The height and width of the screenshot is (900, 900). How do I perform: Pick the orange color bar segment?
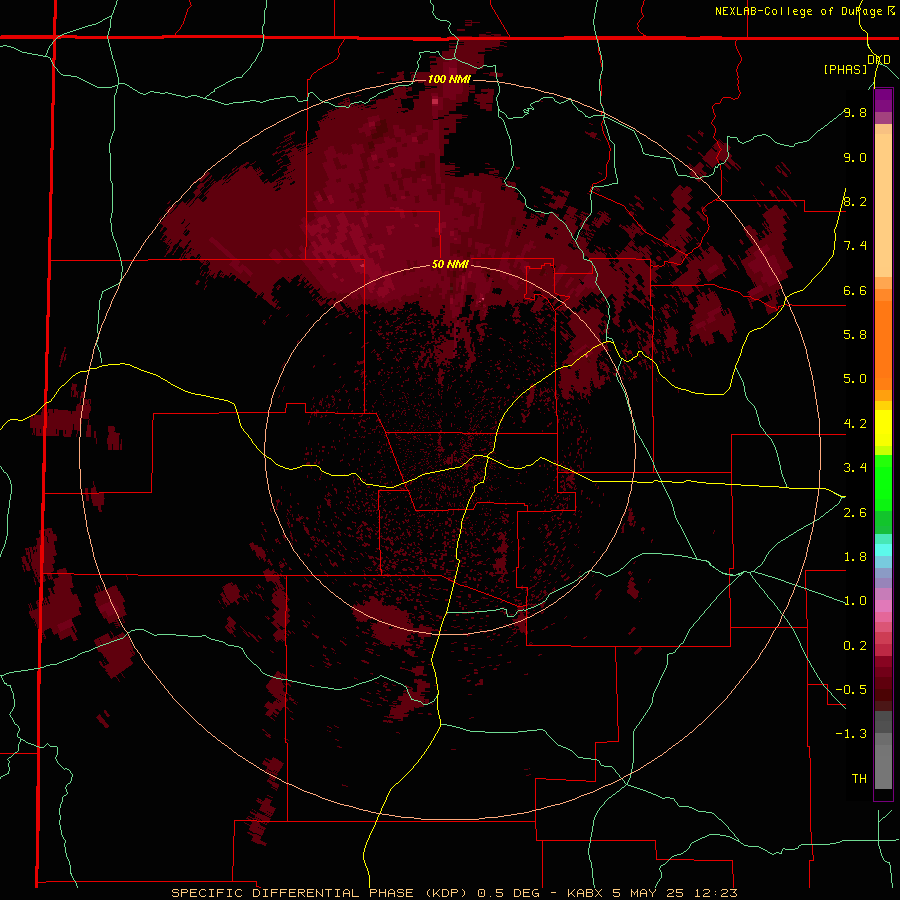pyautogui.click(x=883, y=345)
